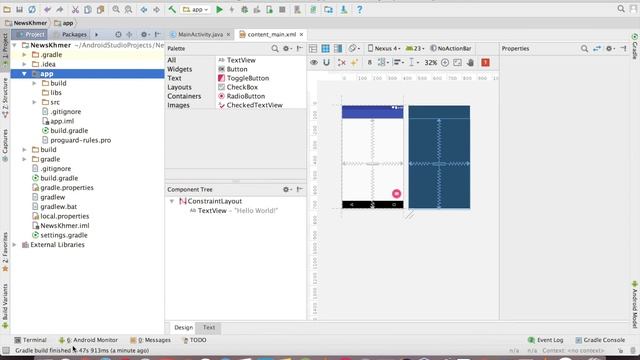The width and height of the screenshot is (640, 360).
Task: Toggle Show Constraints eye icon
Action: [314, 62]
